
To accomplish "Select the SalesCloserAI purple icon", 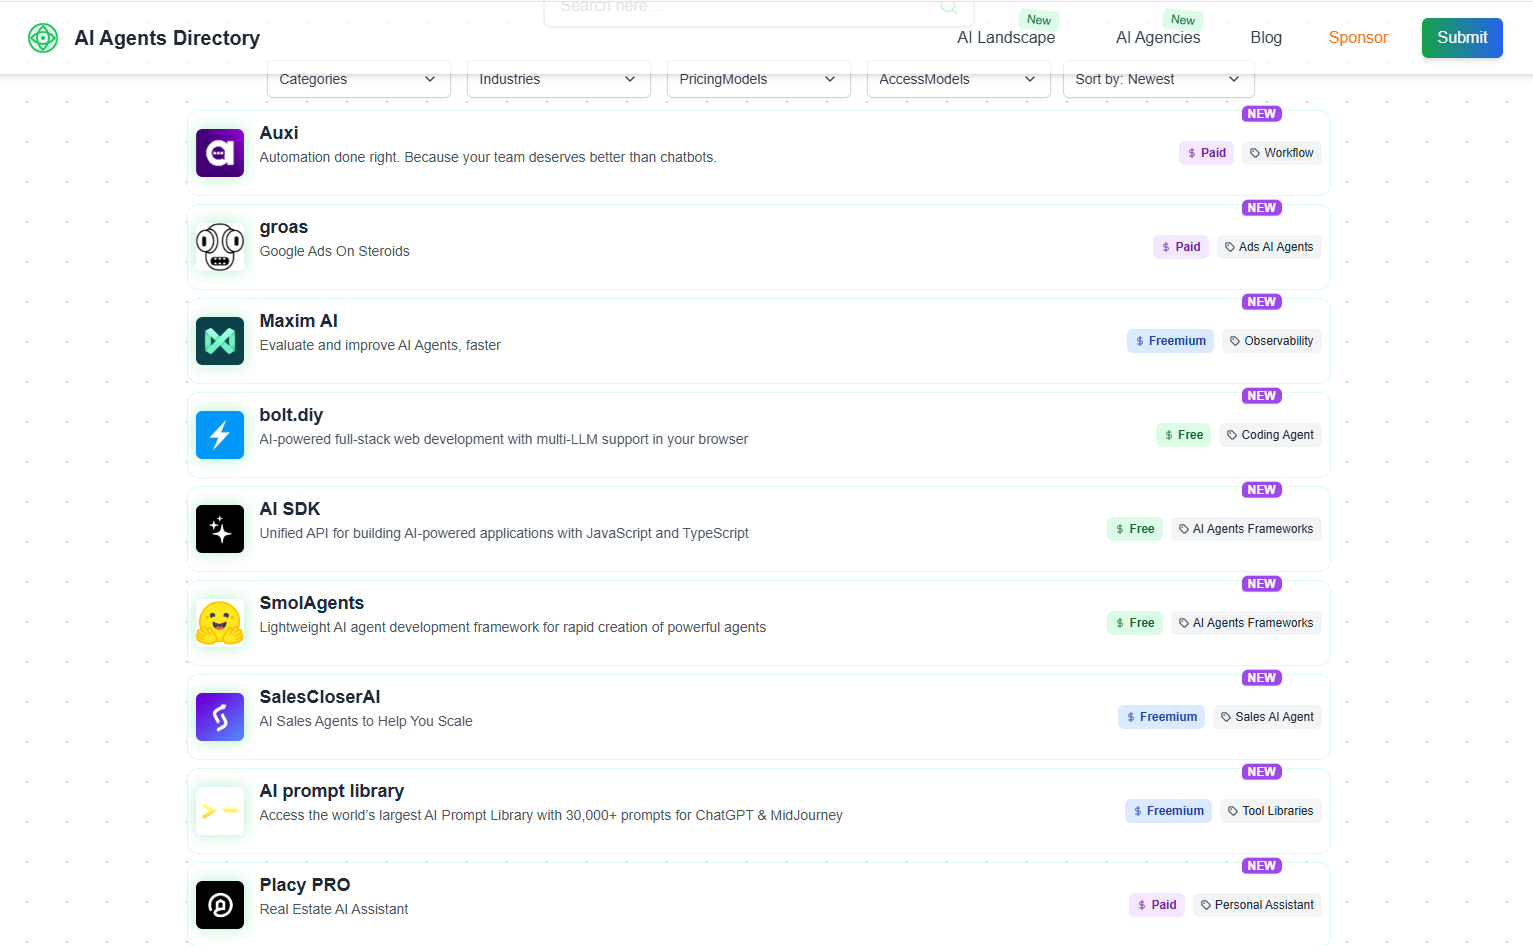I will 220,717.
